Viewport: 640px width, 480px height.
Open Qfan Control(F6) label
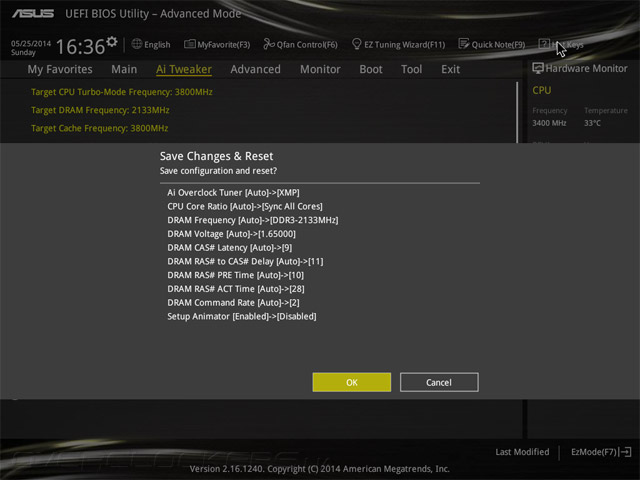pyautogui.click(x=307, y=44)
